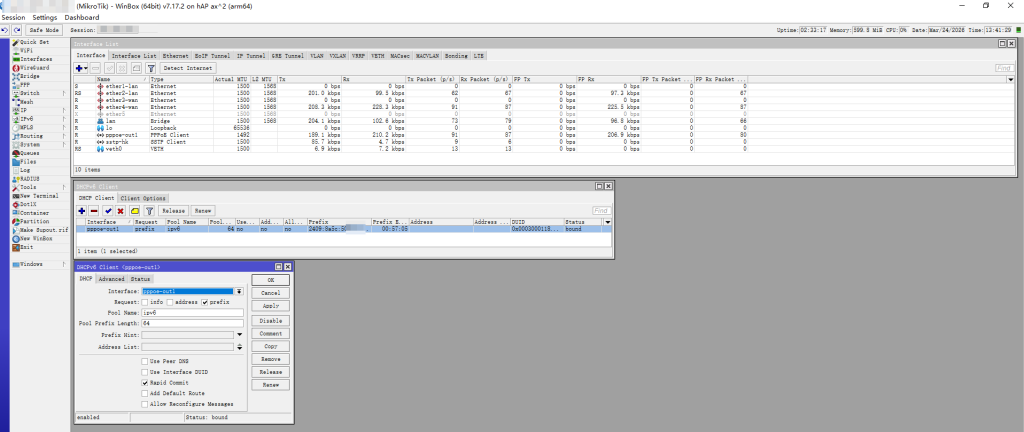Click the Undo arrow icon in top toolbar

pyautogui.click(x=6, y=30)
